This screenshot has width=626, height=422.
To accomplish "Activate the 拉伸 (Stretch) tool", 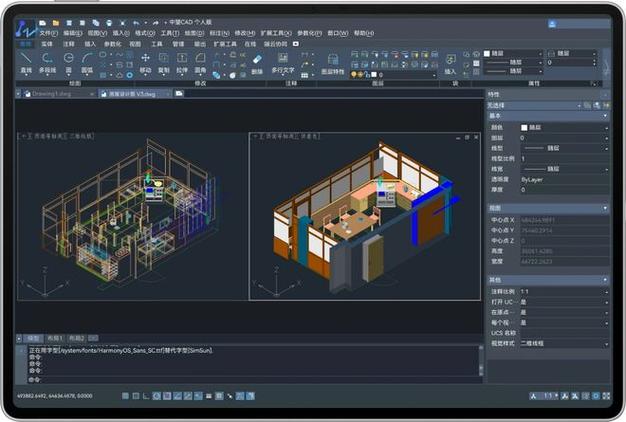I will pos(182,63).
